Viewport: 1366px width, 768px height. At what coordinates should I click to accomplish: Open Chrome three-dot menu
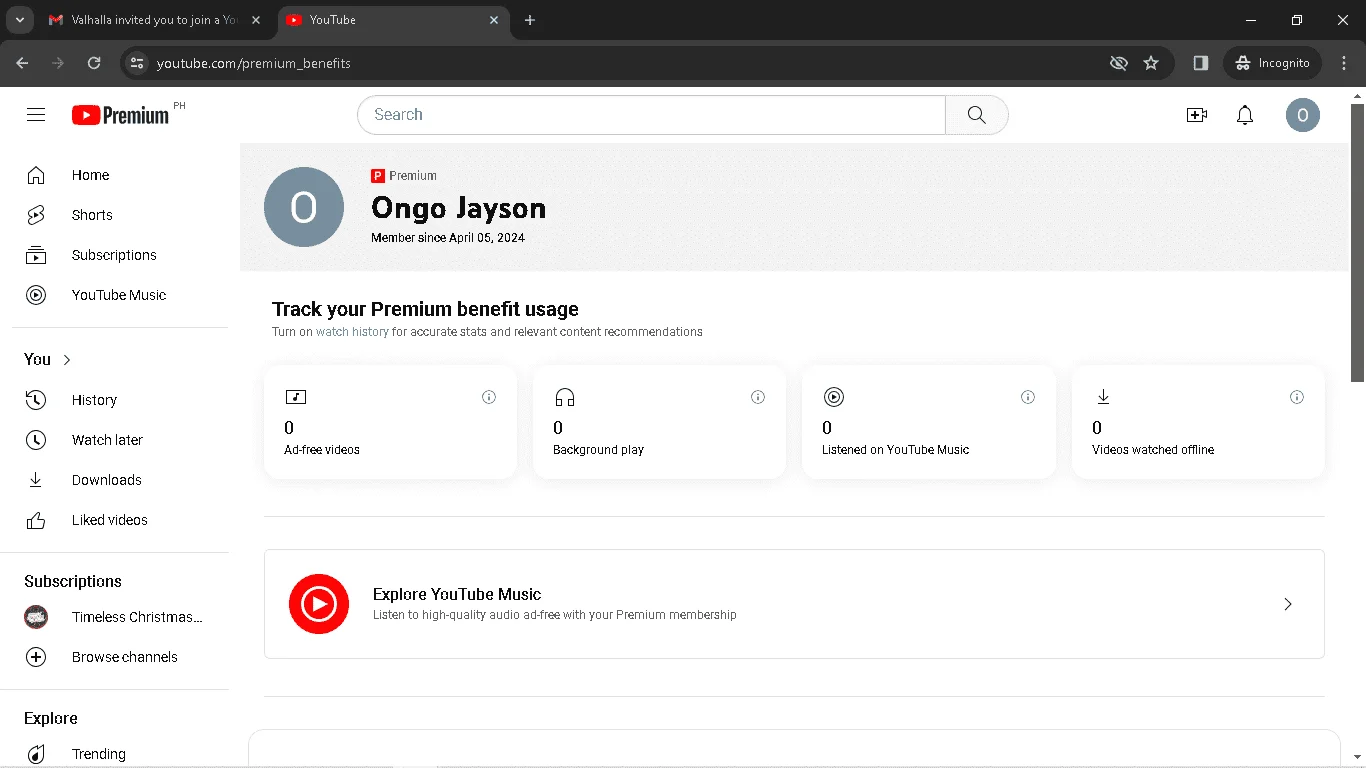click(1344, 63)
